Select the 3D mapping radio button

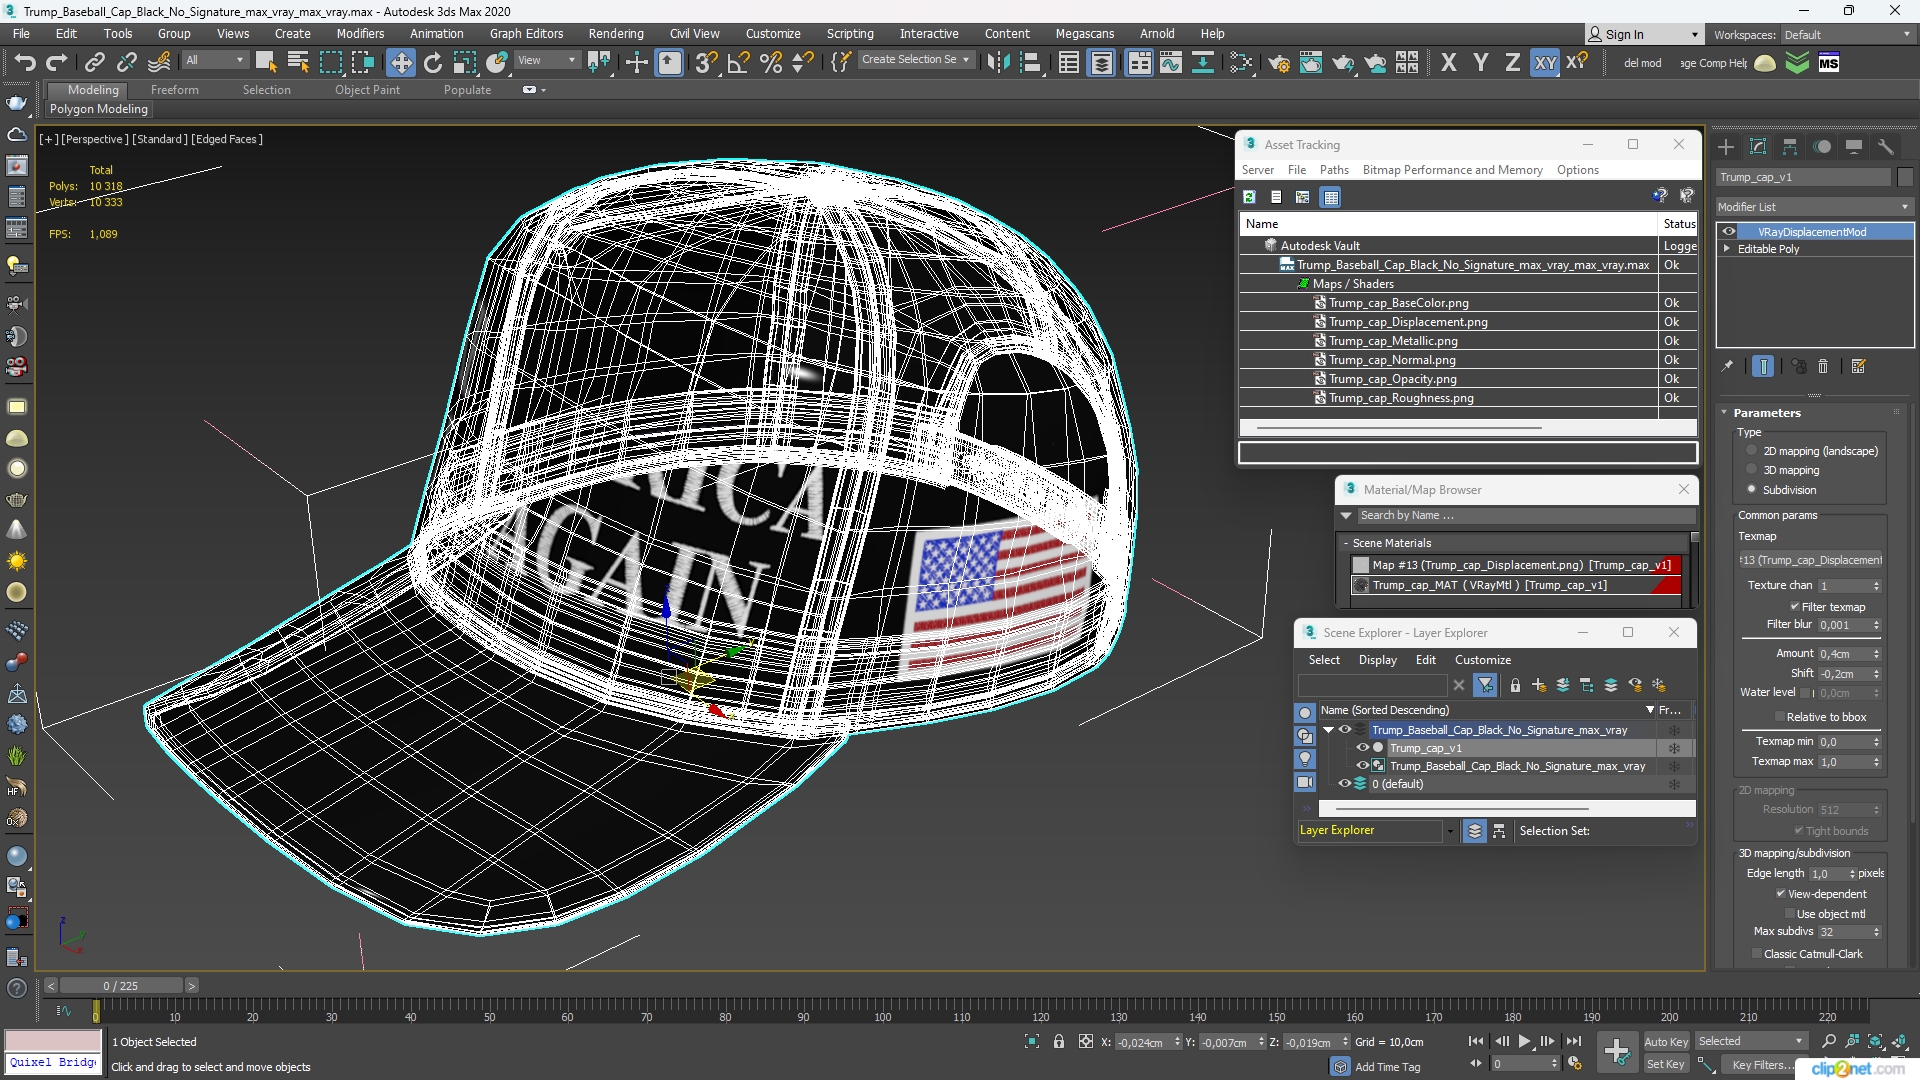(1751, 470)
